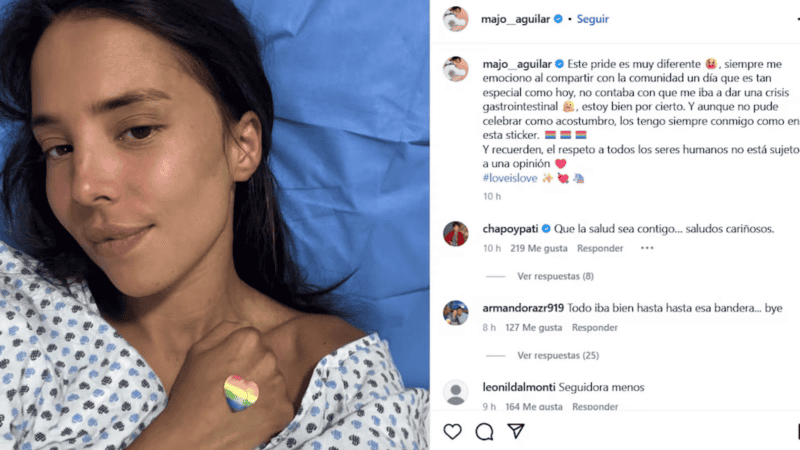Open the post photo
This screenshot has width=800, height=450.
215,225
